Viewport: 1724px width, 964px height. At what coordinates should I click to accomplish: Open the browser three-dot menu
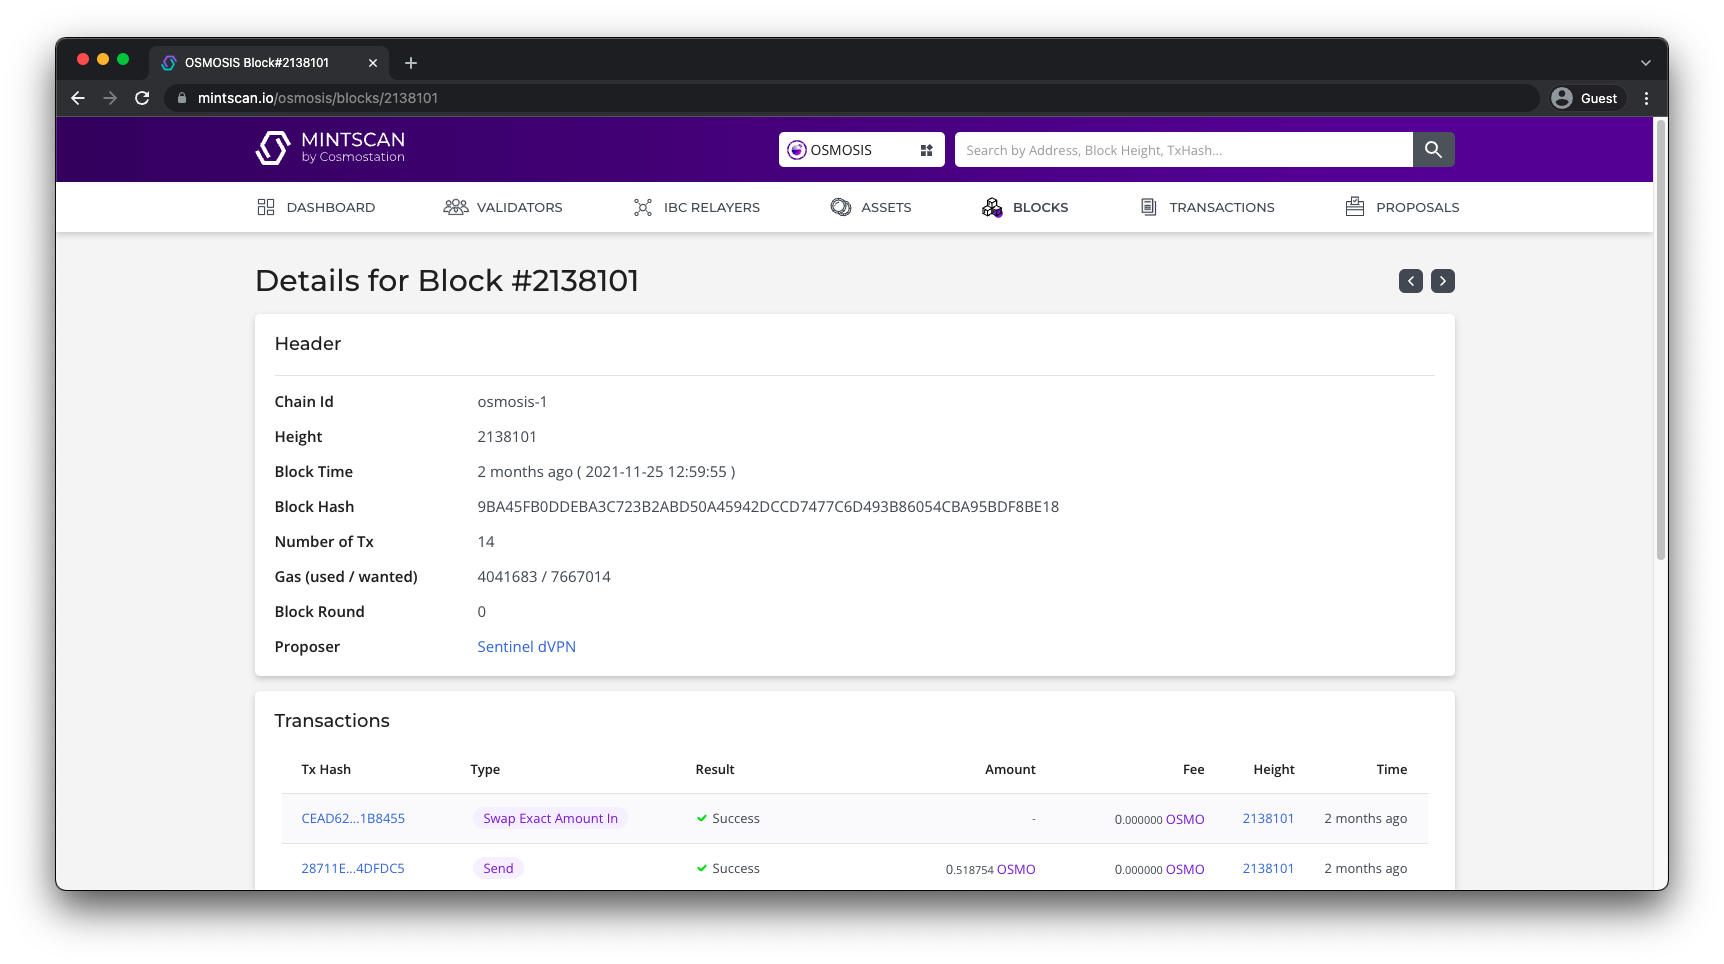pyautogui.click(x=1646, y=98)
